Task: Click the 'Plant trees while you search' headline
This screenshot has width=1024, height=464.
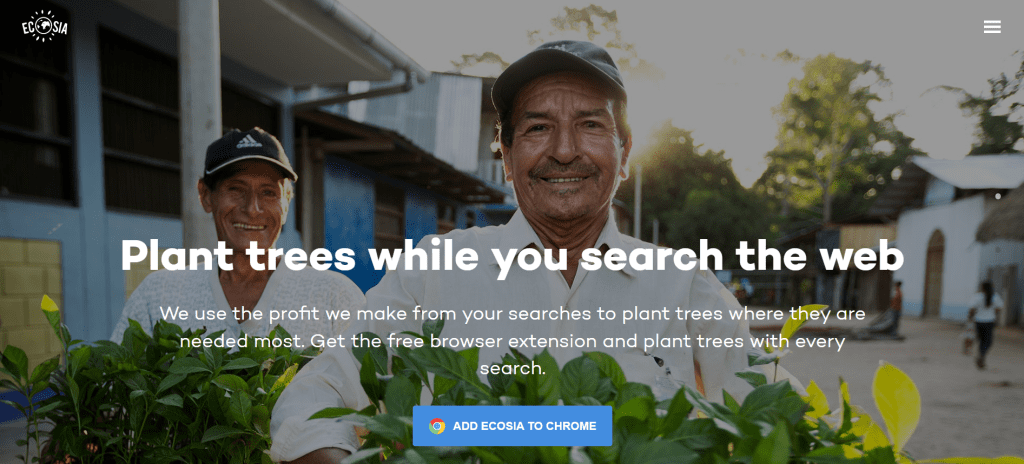Action: [512, 256]
